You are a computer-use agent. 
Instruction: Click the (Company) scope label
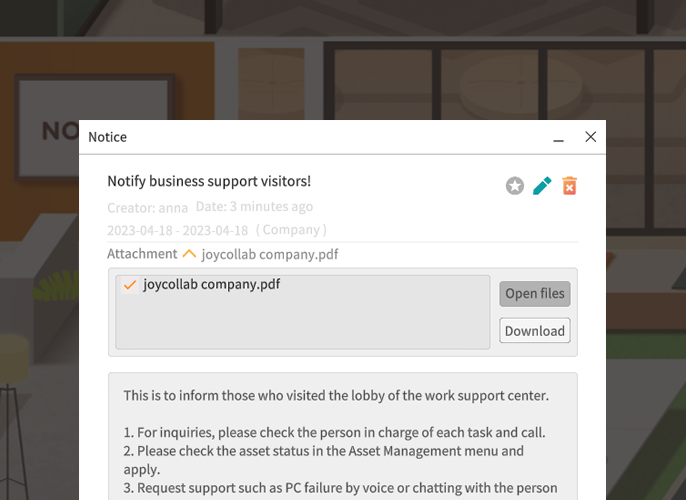[x=291, y=230]
